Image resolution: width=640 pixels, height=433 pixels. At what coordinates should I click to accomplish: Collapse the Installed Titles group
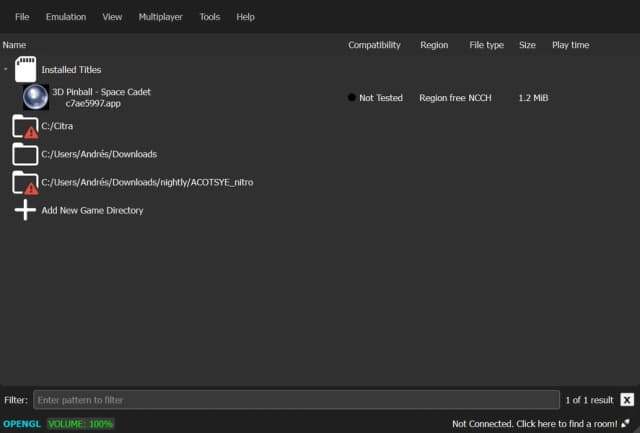(x=6, y=69)
